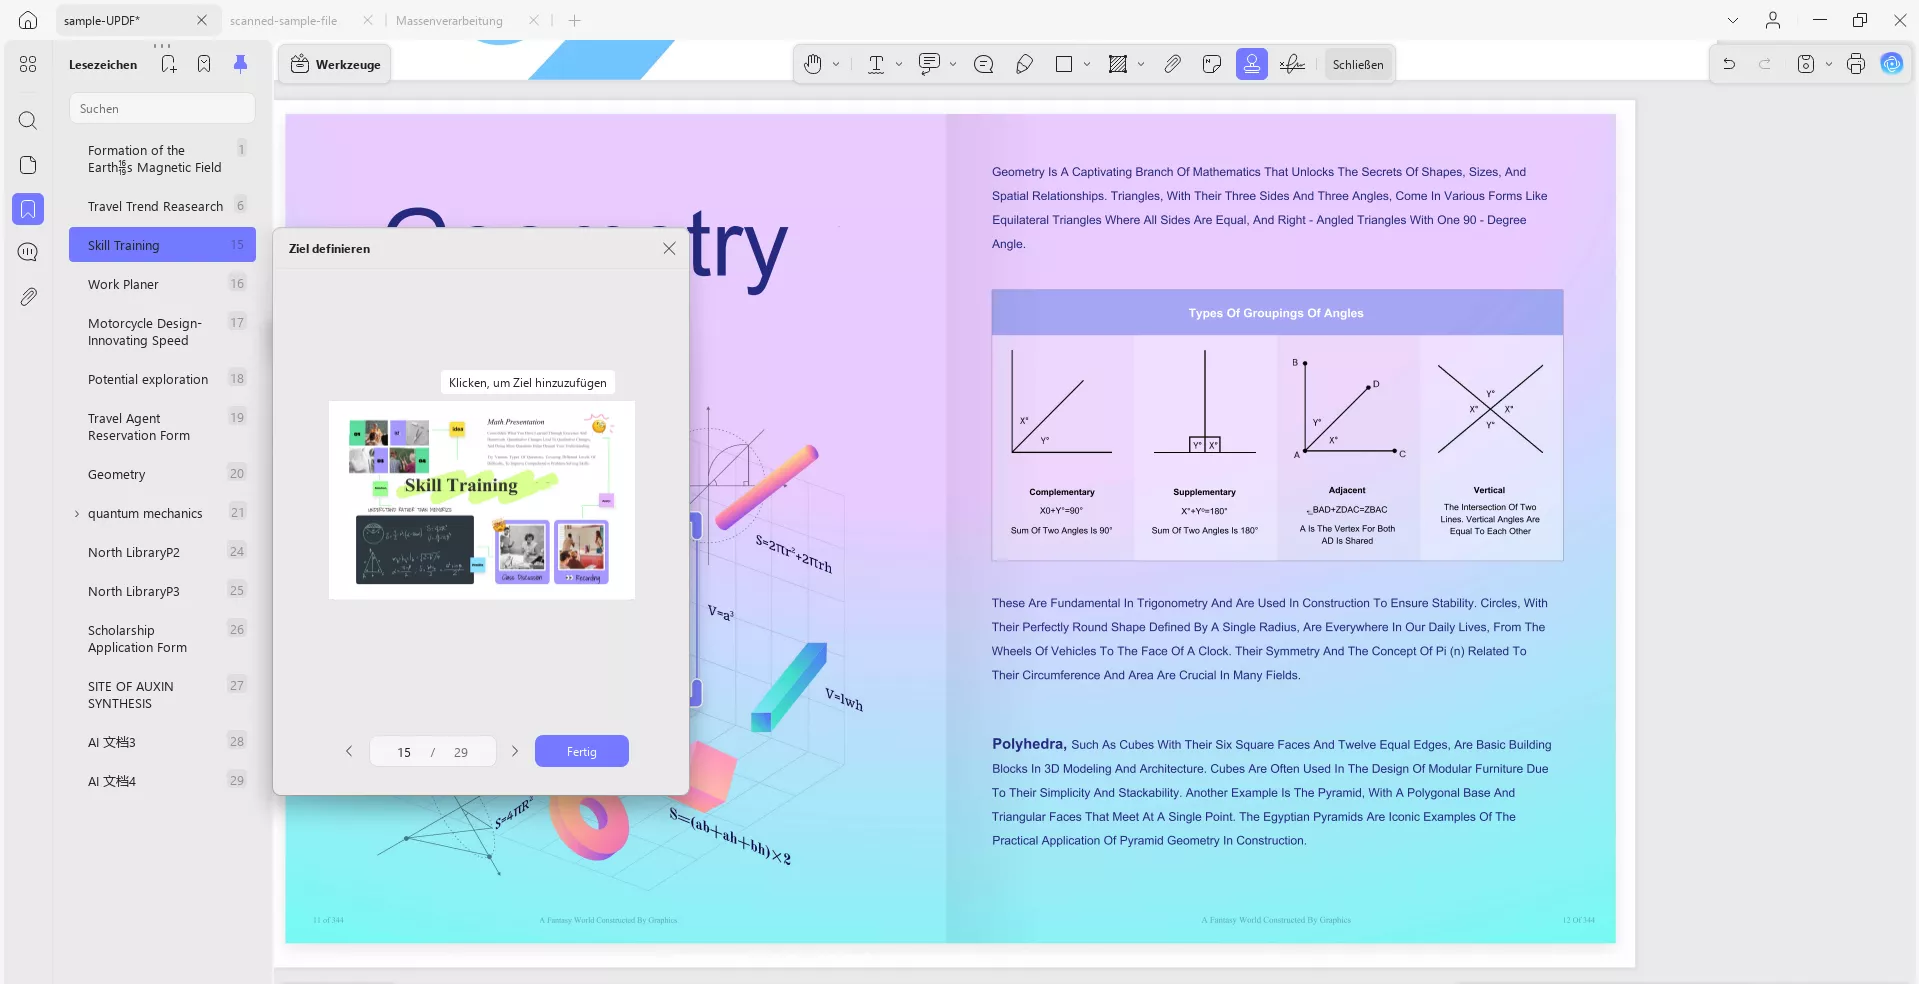Close the Ziel definieren dialog

point(669,248)
